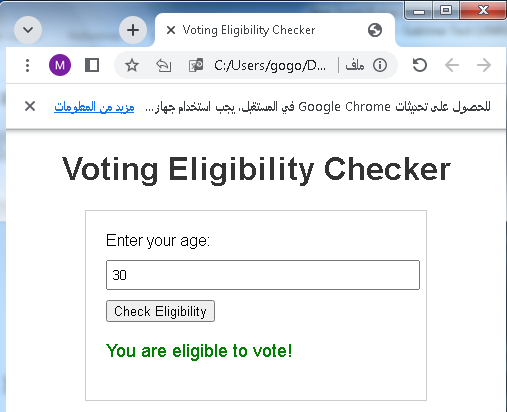
Task: Click the age input field
Action: point(263,275)
